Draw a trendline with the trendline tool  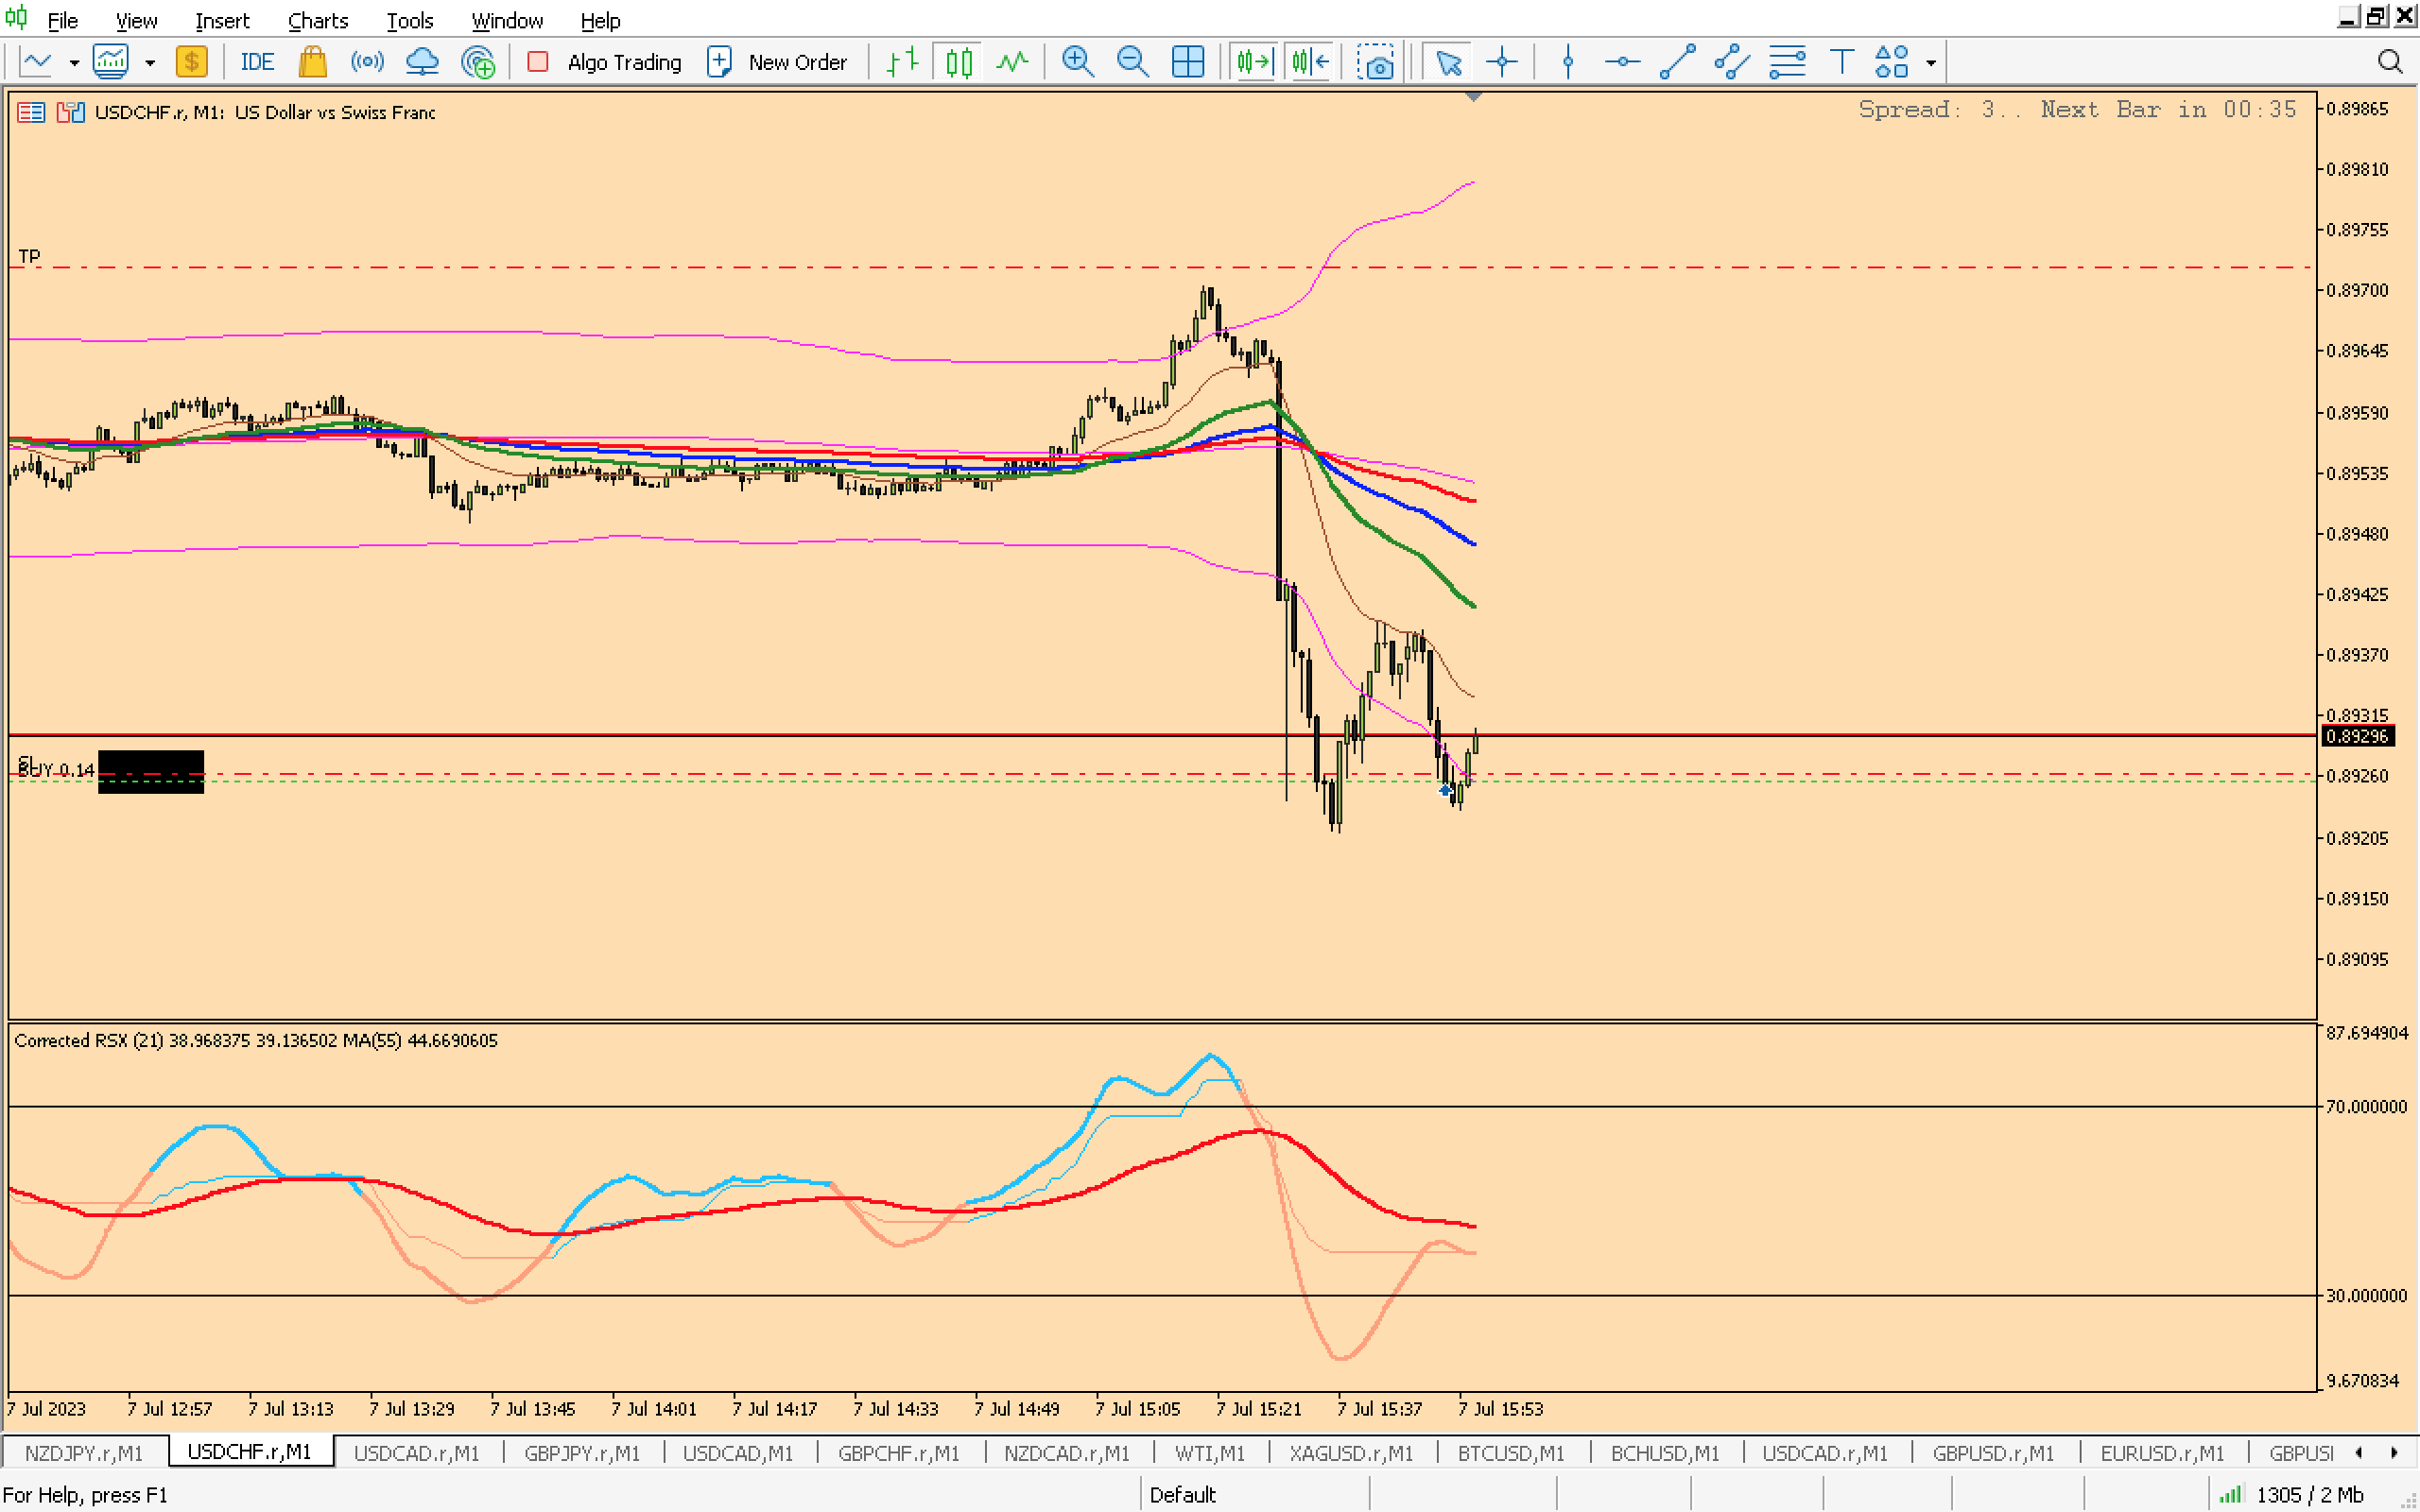(1677, 62)
